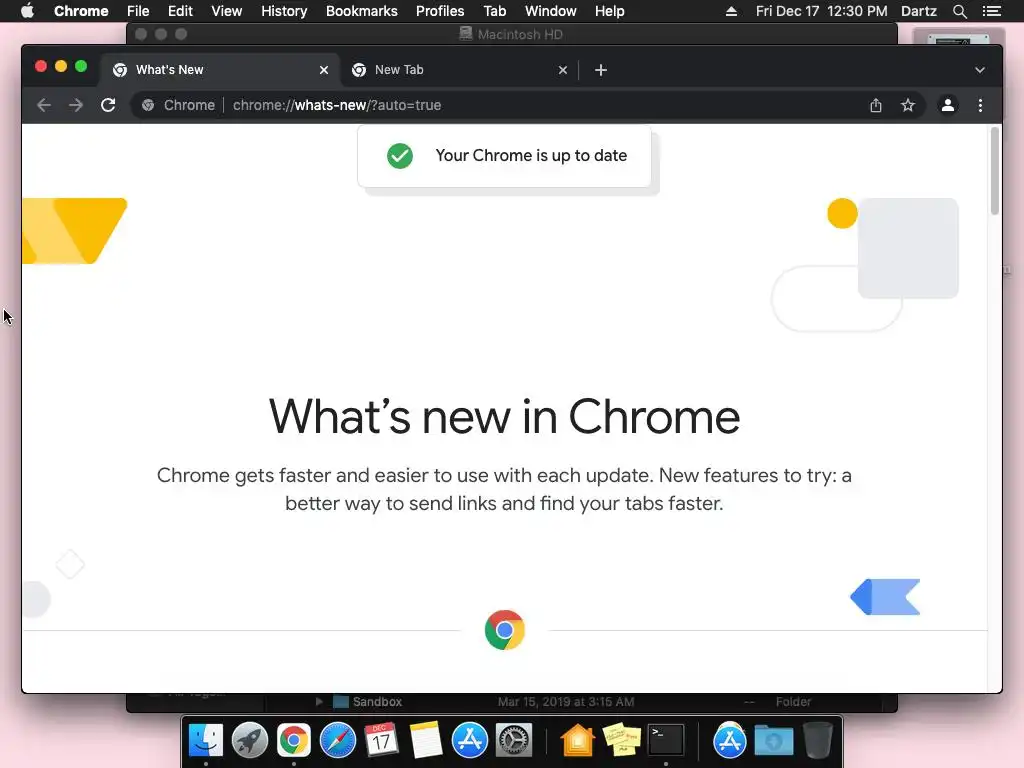Click the Dartz user name menu

[x=919, y=11]
